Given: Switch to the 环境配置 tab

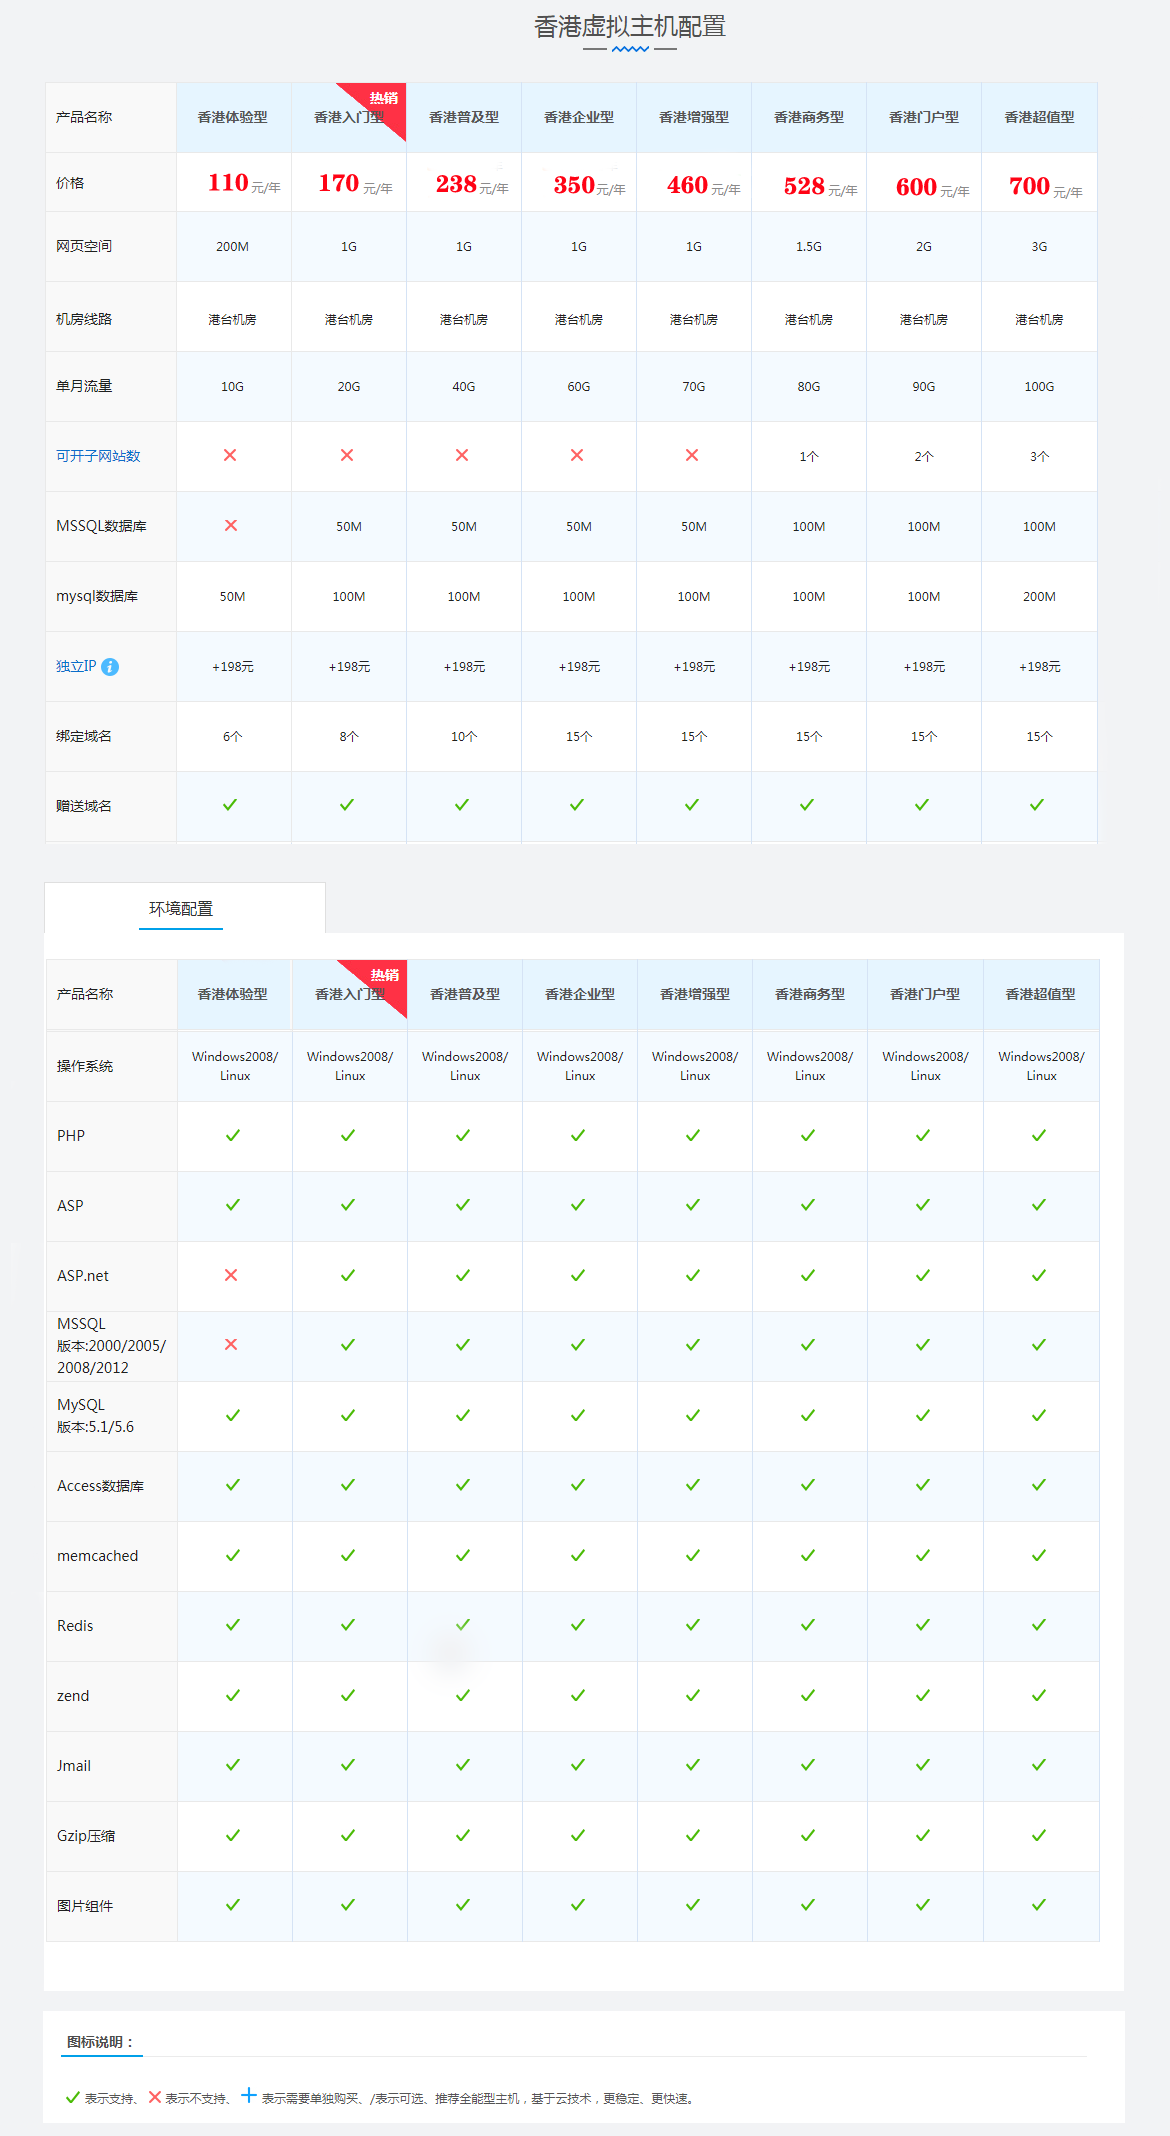Looking at the screenshot, I should click(x=181, y=908).
